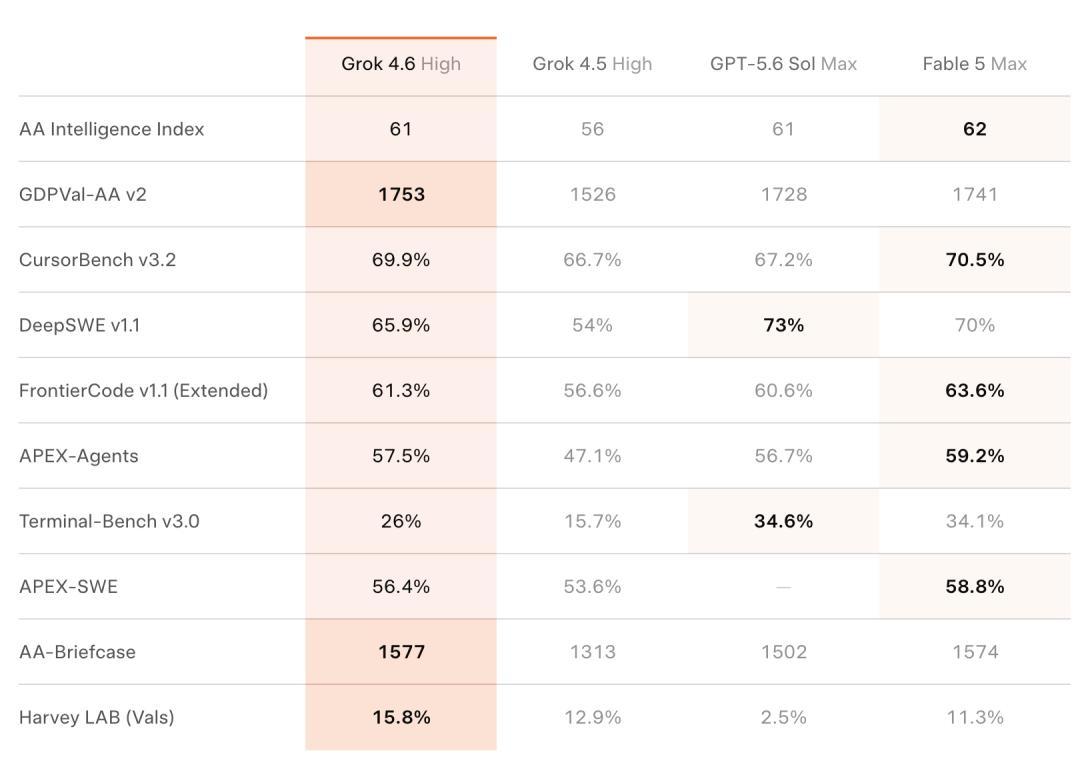Click the dash cell in APEX-SWE row
Screen dimensions: 1080x763
[x=783, y=587]
